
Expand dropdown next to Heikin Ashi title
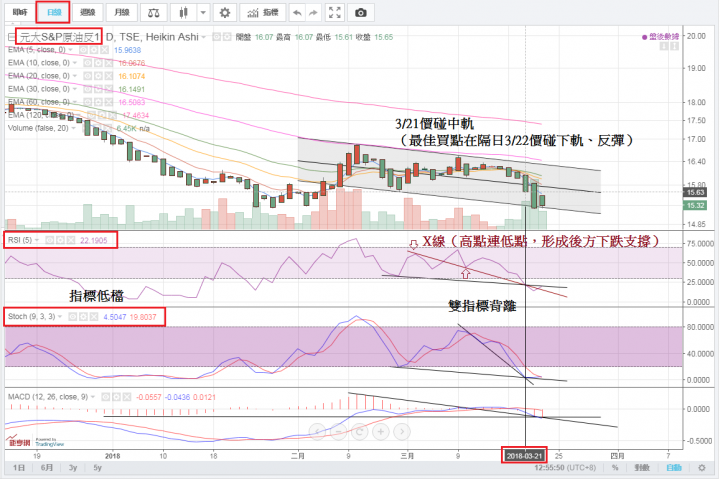coord(203,37)
